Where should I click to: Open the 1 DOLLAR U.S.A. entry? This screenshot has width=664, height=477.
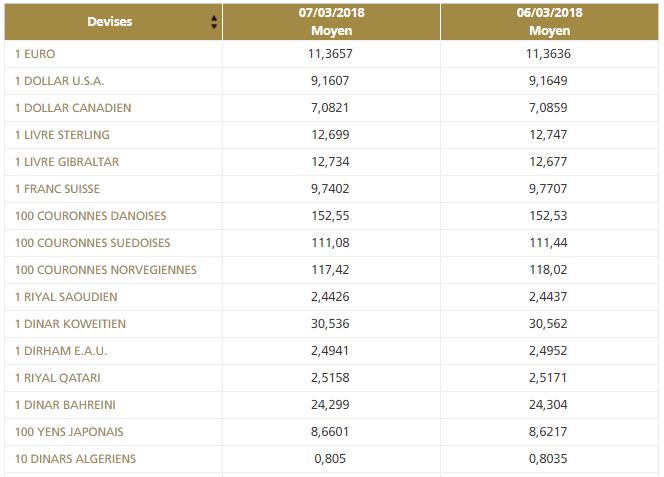[x=60, y=81]
